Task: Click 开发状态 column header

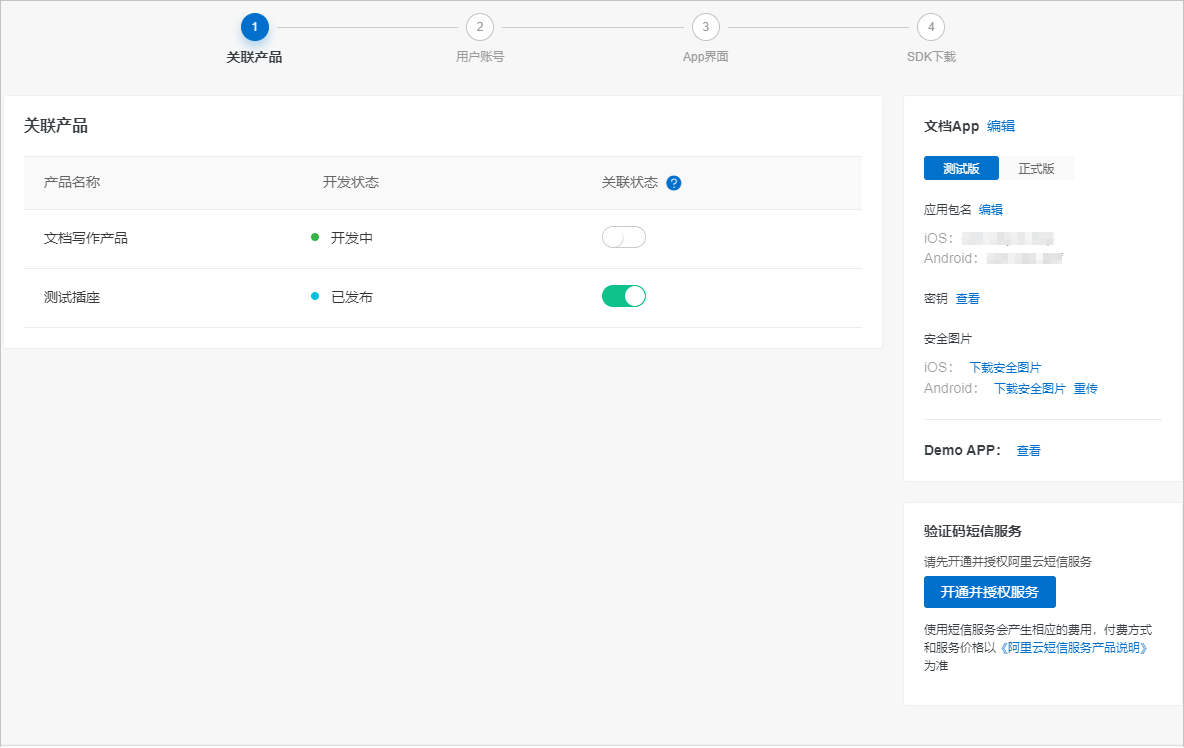Action: click(351, 182)
